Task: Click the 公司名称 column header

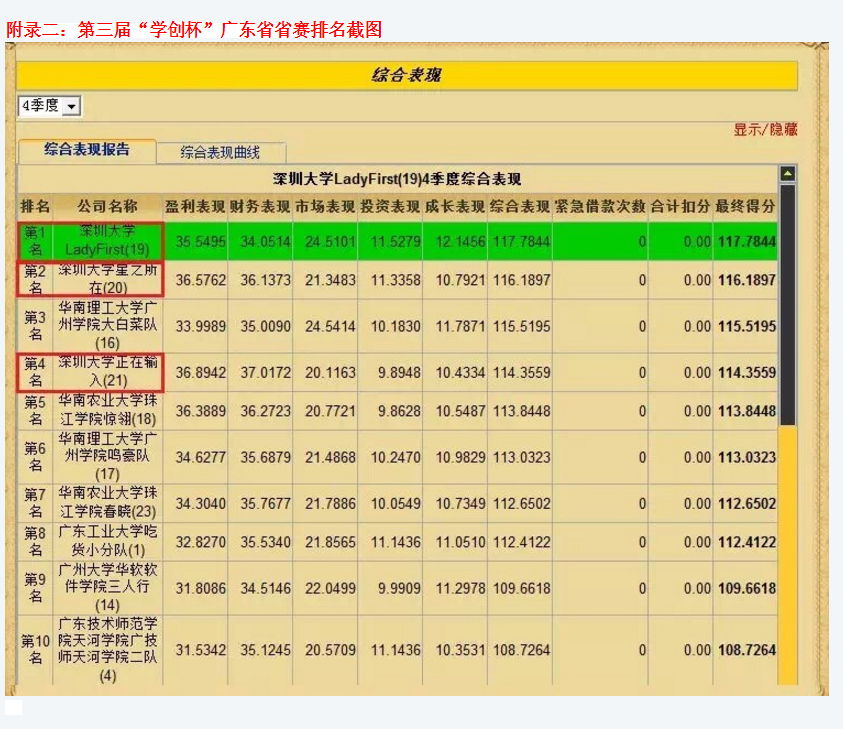Action: pos(108,206)
